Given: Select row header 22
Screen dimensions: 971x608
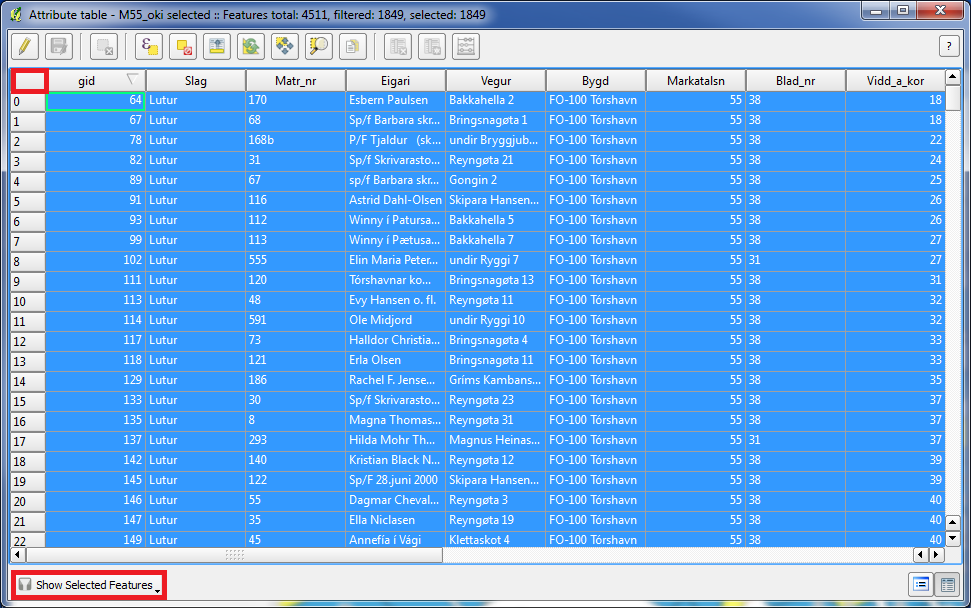Looking at the screenshot, I should click(28, 541).
